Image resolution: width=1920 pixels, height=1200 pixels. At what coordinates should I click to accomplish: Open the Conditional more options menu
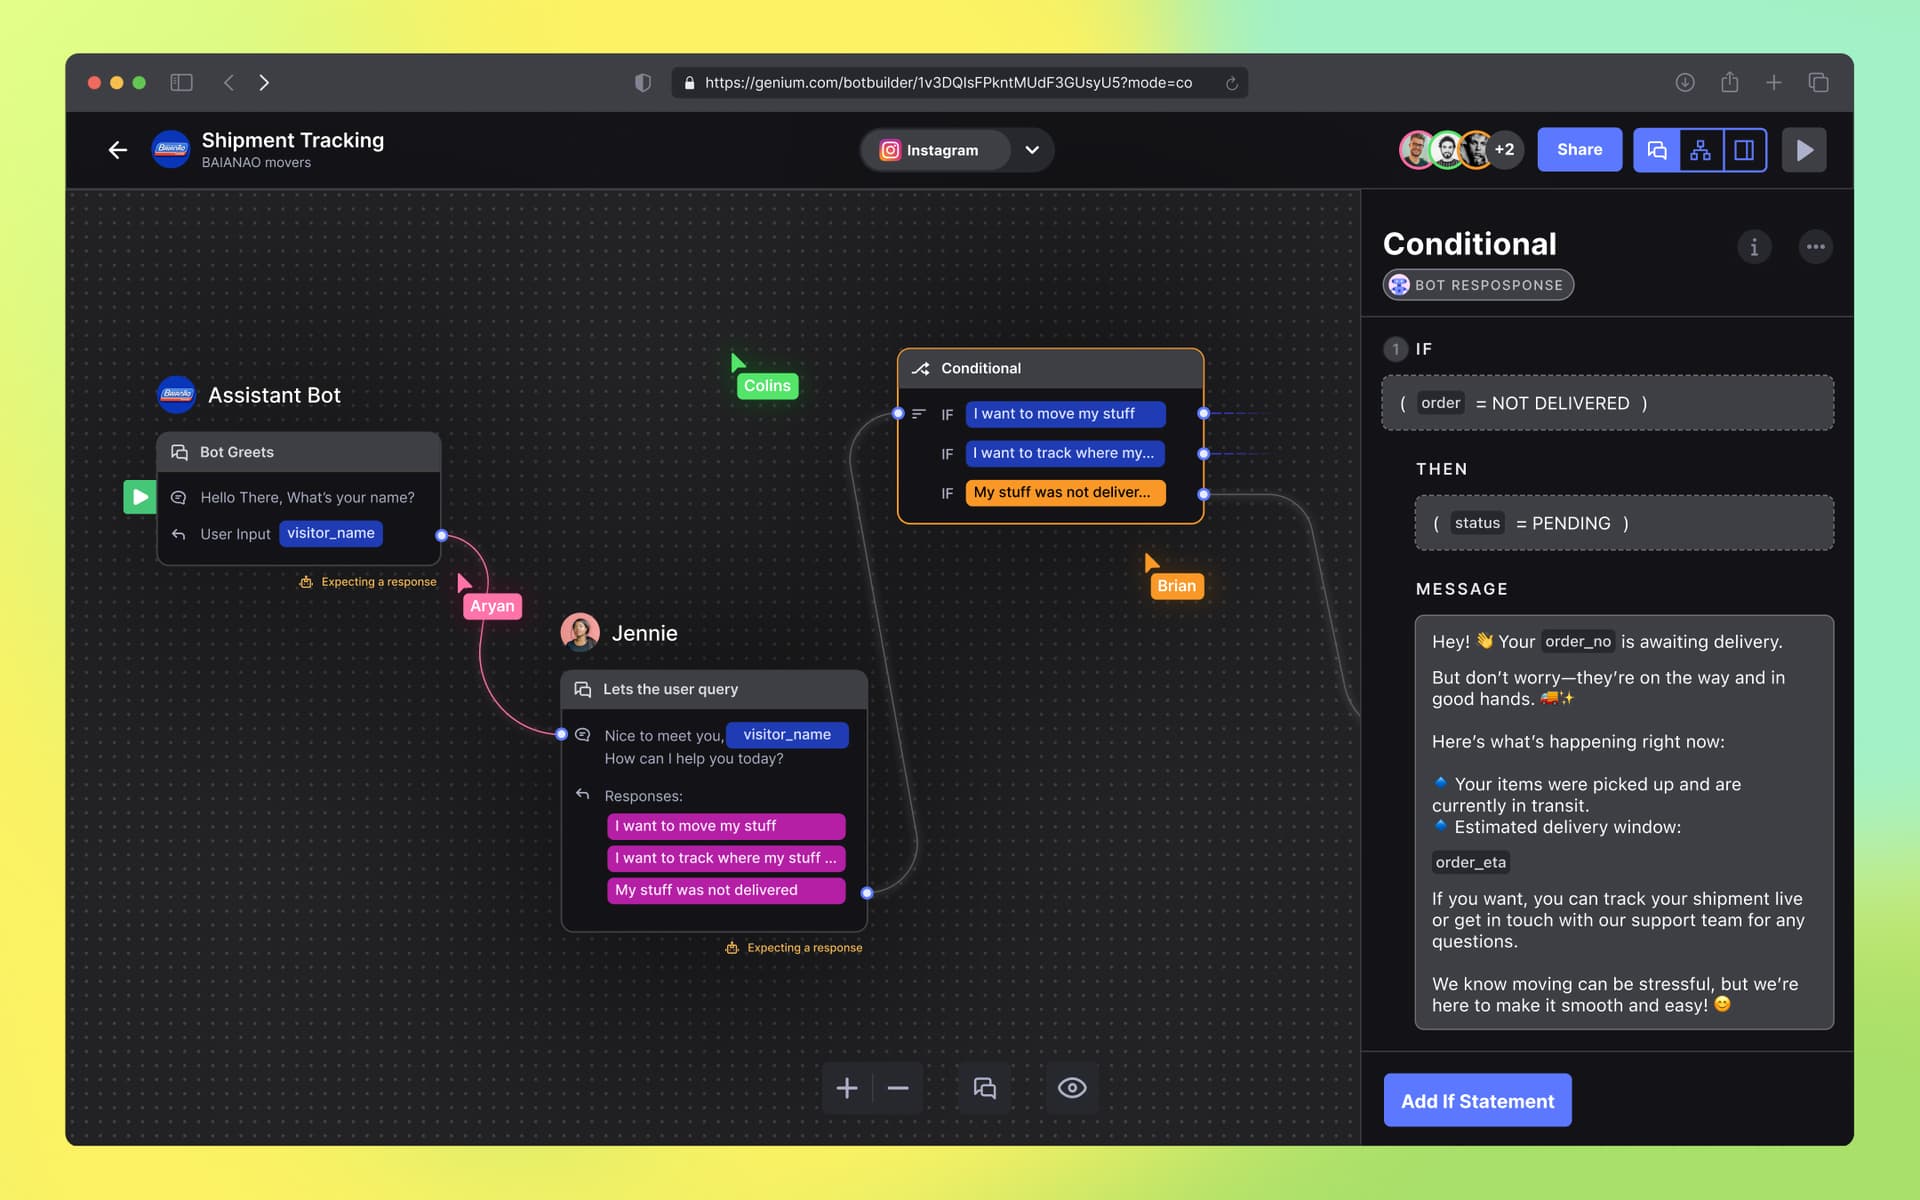[x=1815, y=247]
